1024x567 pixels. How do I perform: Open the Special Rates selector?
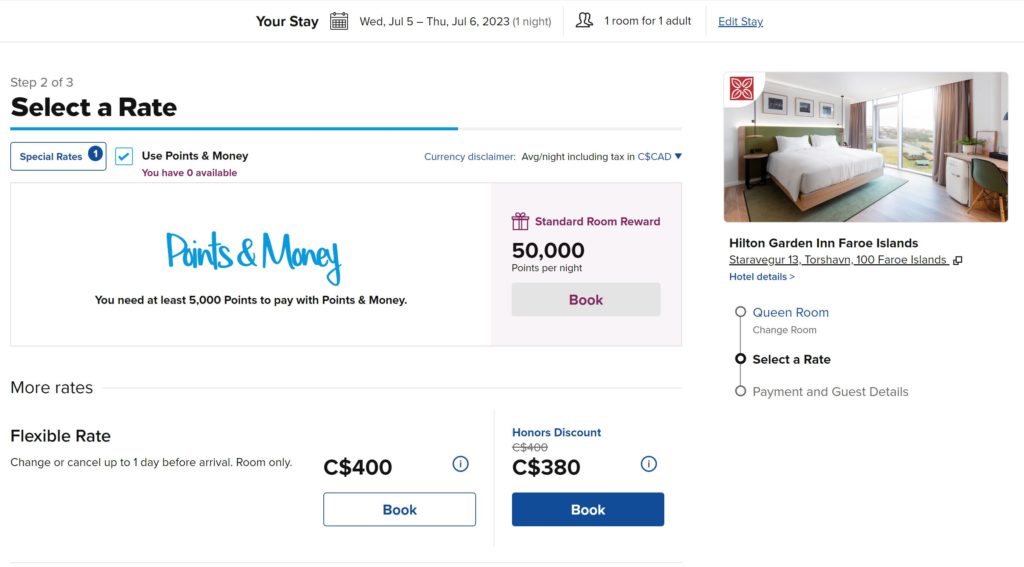51,157
